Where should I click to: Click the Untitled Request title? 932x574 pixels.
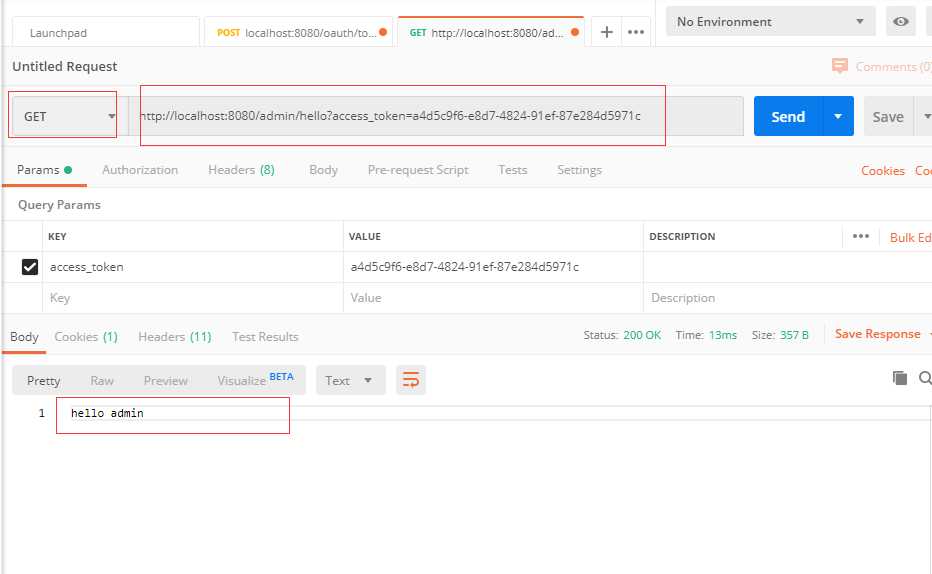[x=65, y=66]
